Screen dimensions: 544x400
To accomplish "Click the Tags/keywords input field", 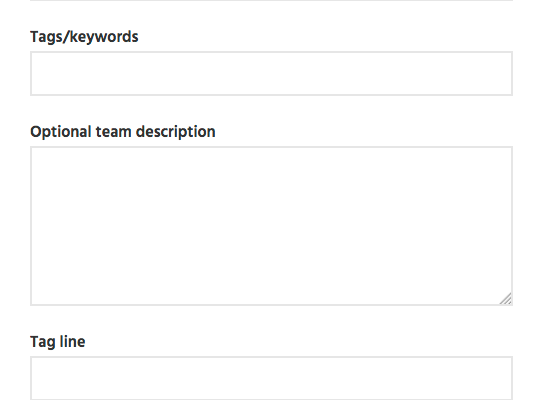I will [271, 74].
